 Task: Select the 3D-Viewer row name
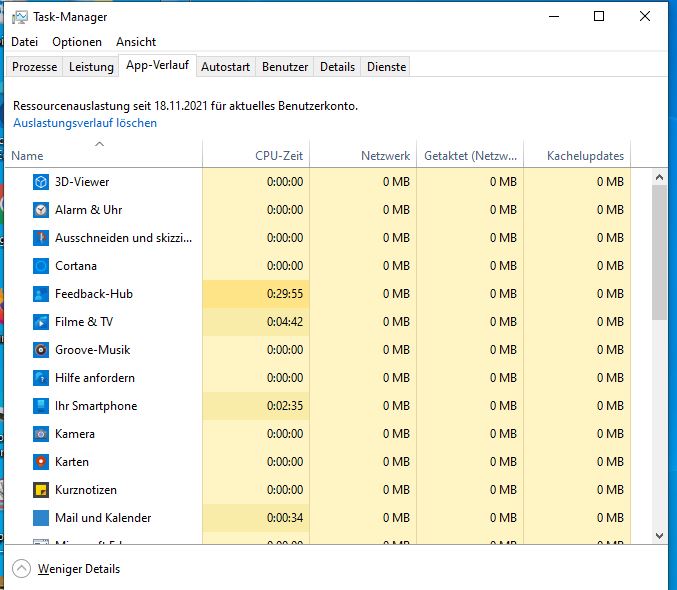point(82,182)
